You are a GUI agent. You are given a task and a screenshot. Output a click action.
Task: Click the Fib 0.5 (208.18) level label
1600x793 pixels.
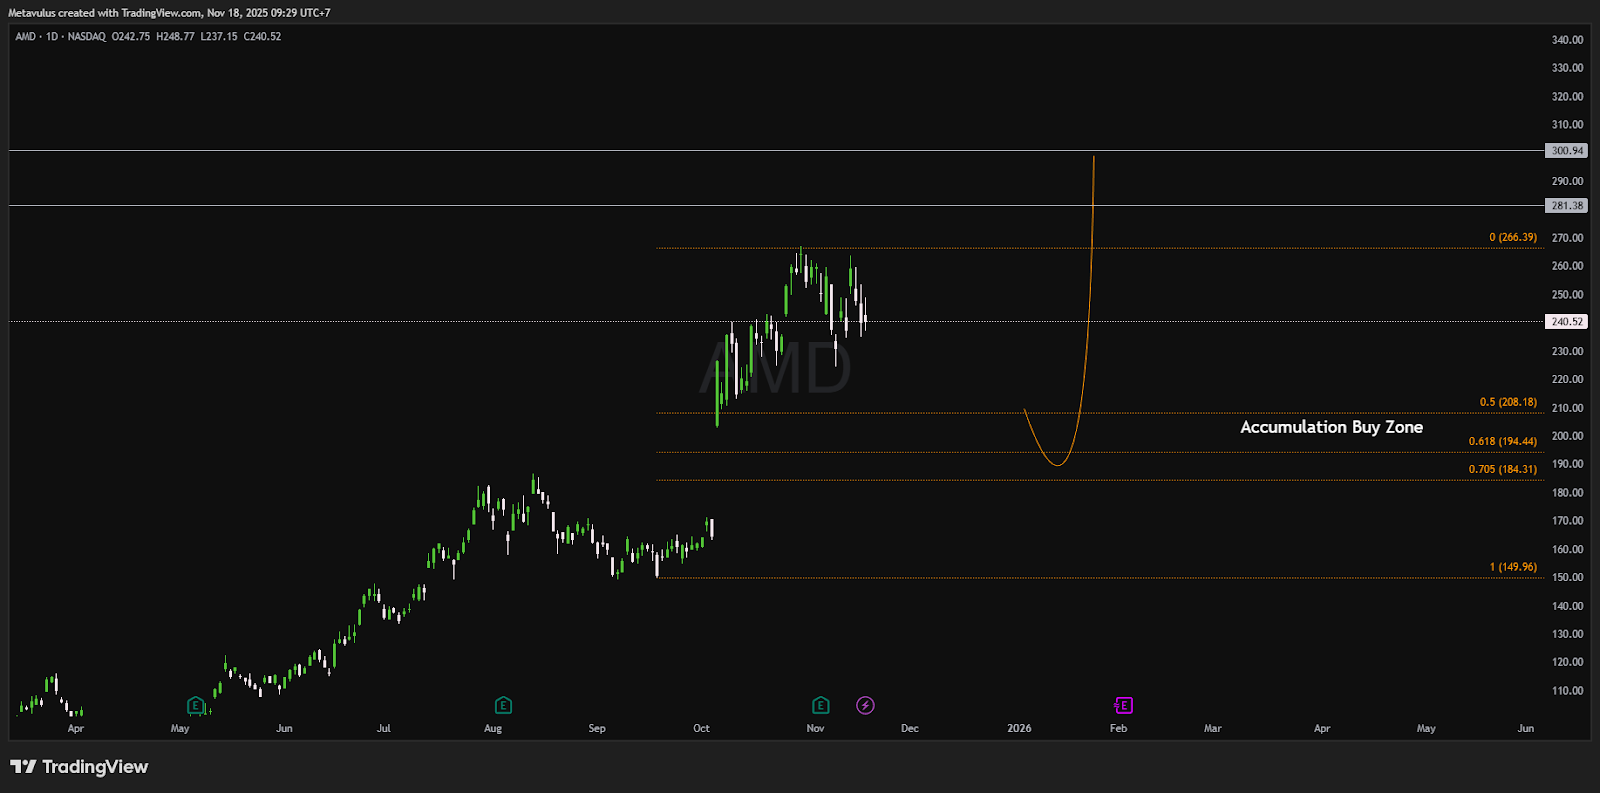click(1508, 403)
